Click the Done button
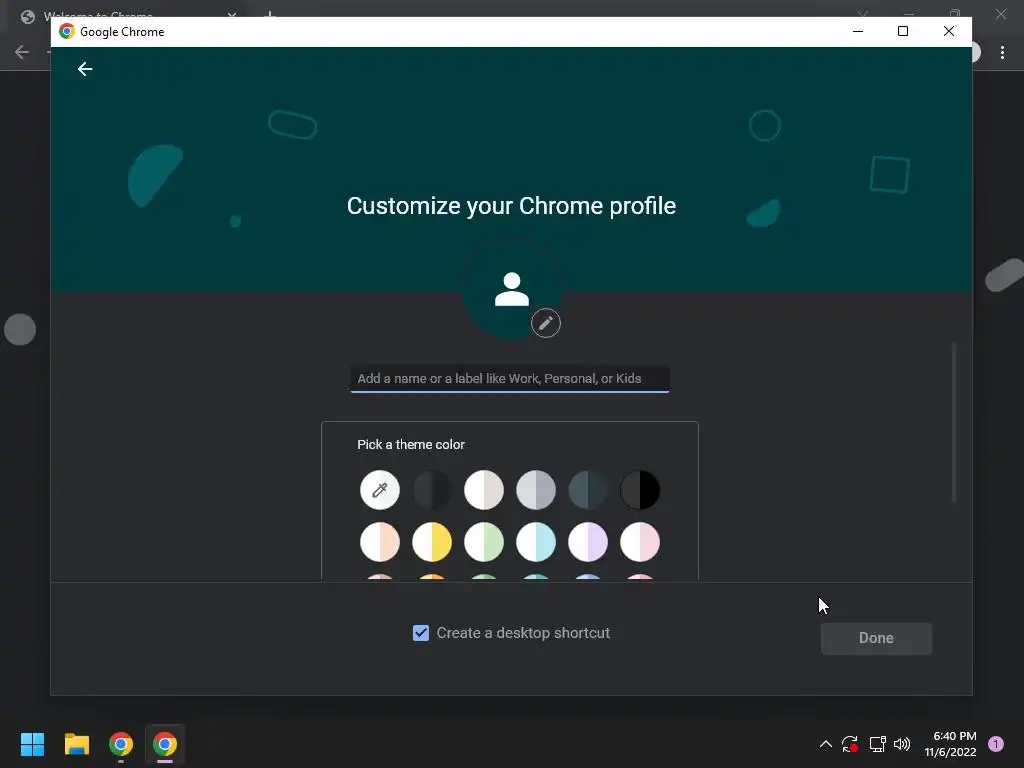 click(876, 638)
